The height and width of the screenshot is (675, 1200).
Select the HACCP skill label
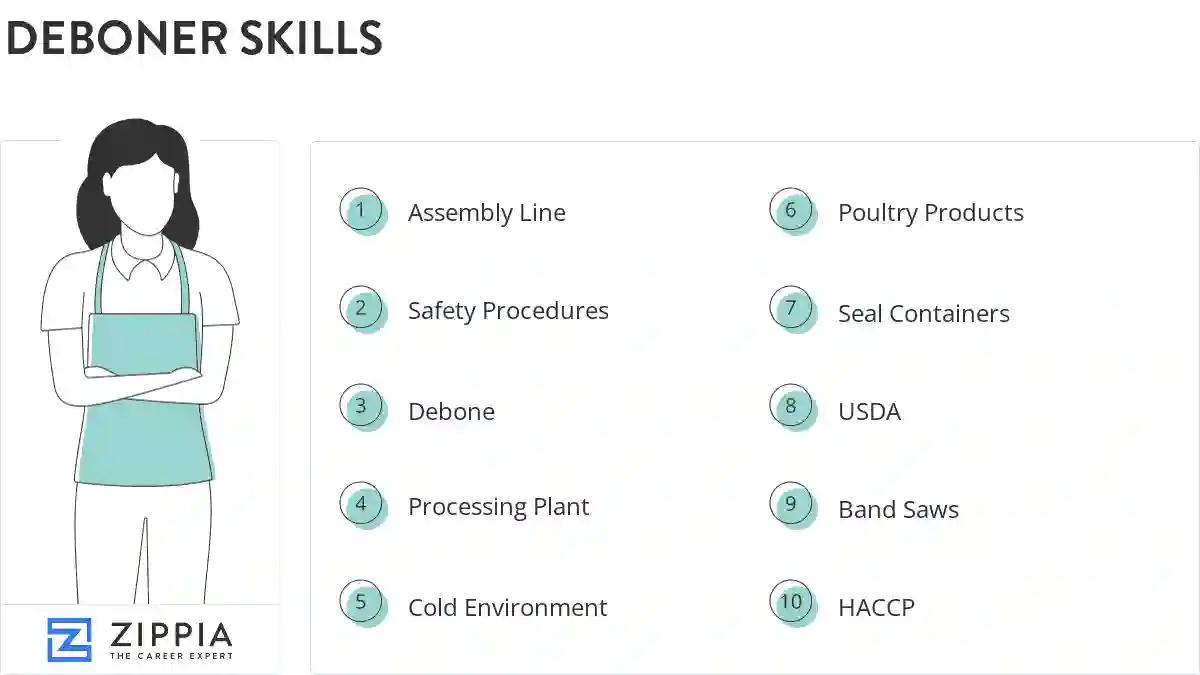point(876,607)
